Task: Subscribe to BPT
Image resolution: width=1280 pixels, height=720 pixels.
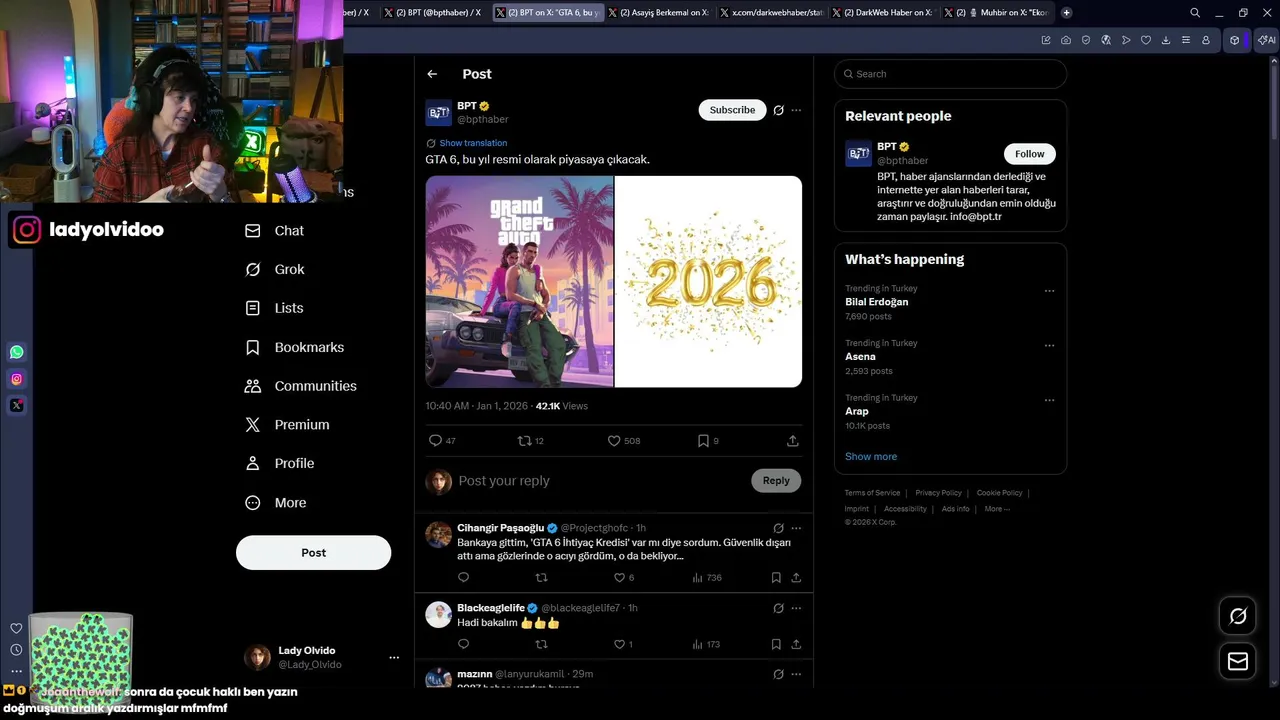Action: click(732, 110)
